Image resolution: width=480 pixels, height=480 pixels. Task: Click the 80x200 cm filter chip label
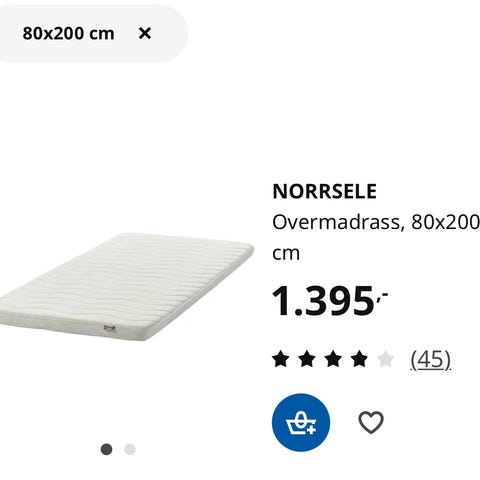68,33
